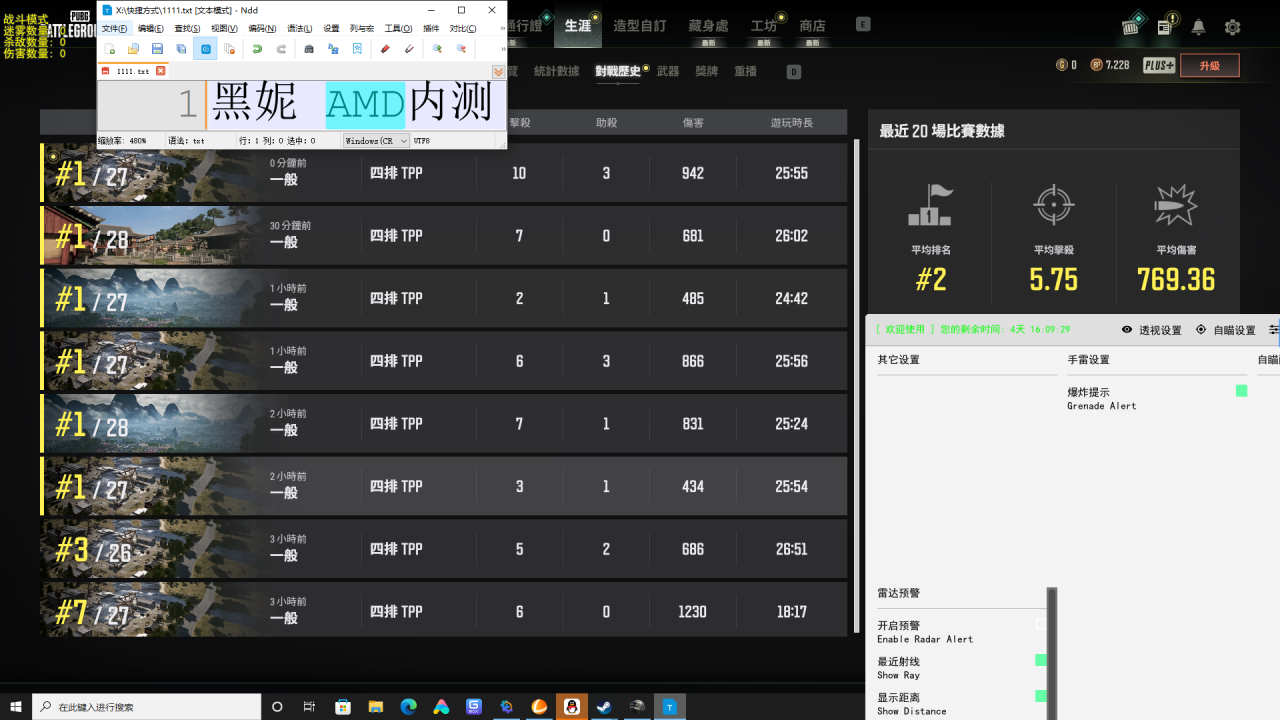Screen dimensions: 1280x720
Task: Open the 文件(F) menu in Ndd
Action: 115,28
